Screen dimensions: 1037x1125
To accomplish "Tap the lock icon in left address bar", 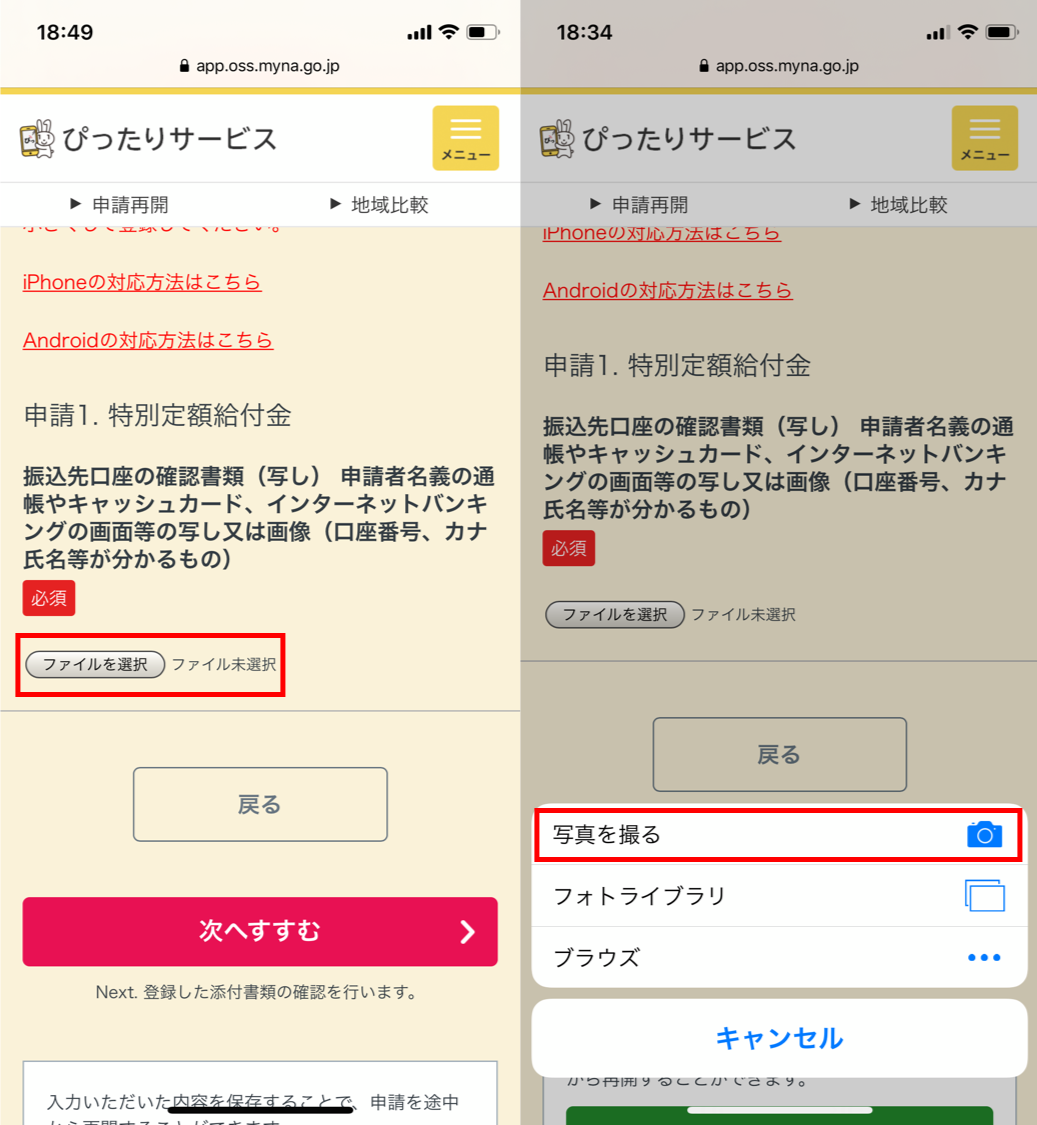I will tap(184, 65).
